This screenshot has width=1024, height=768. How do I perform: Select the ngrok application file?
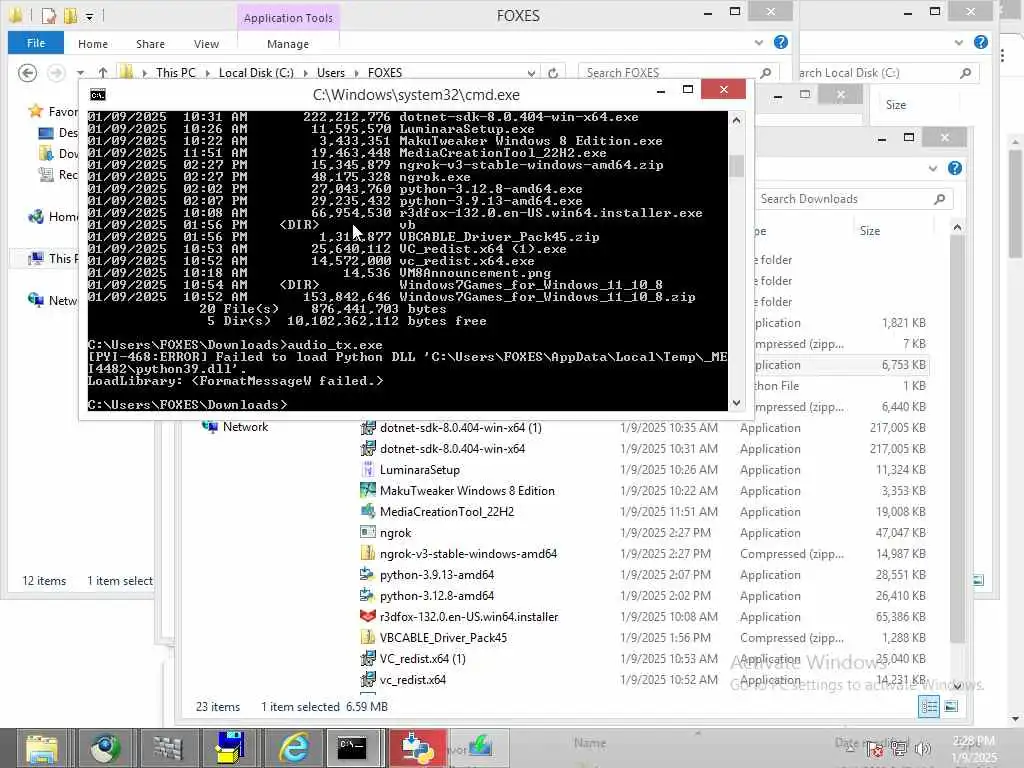[x=396, y=533]
